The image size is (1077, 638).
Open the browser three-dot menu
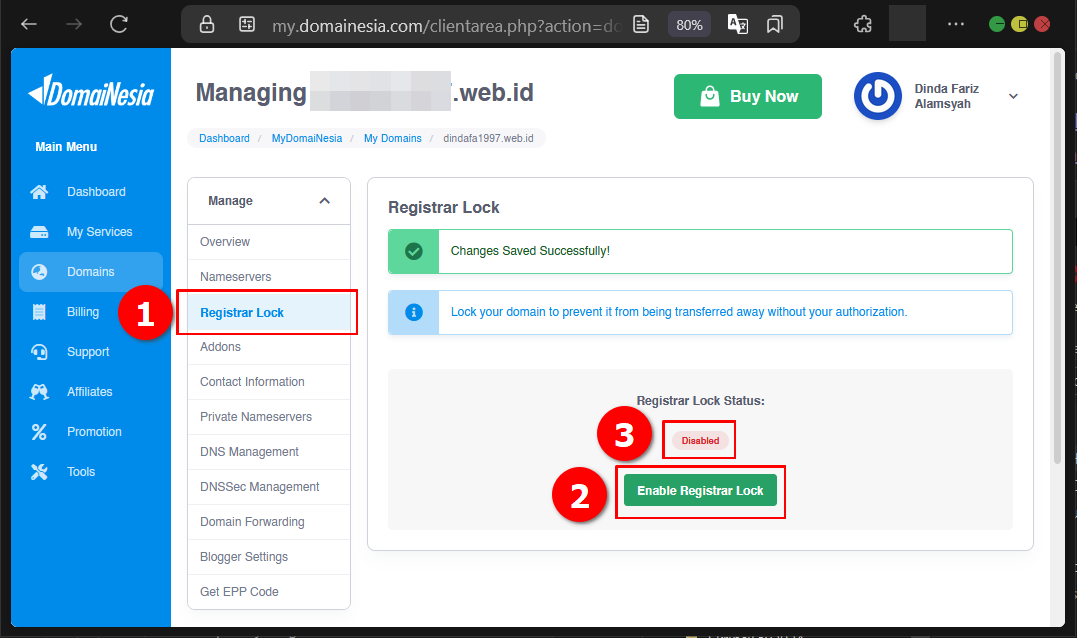tap(955, 24)
